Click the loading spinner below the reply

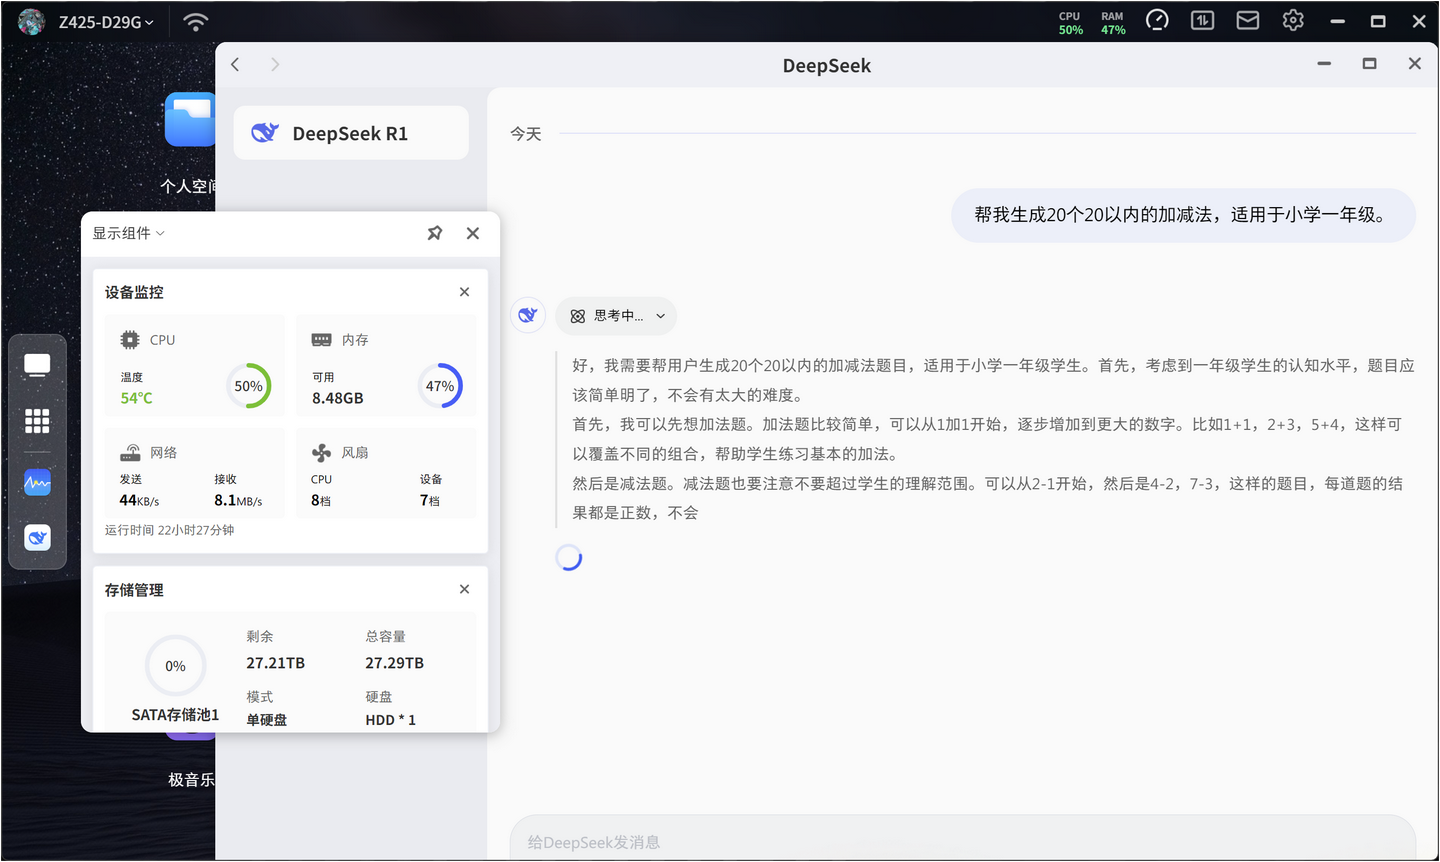pos(569,558)
